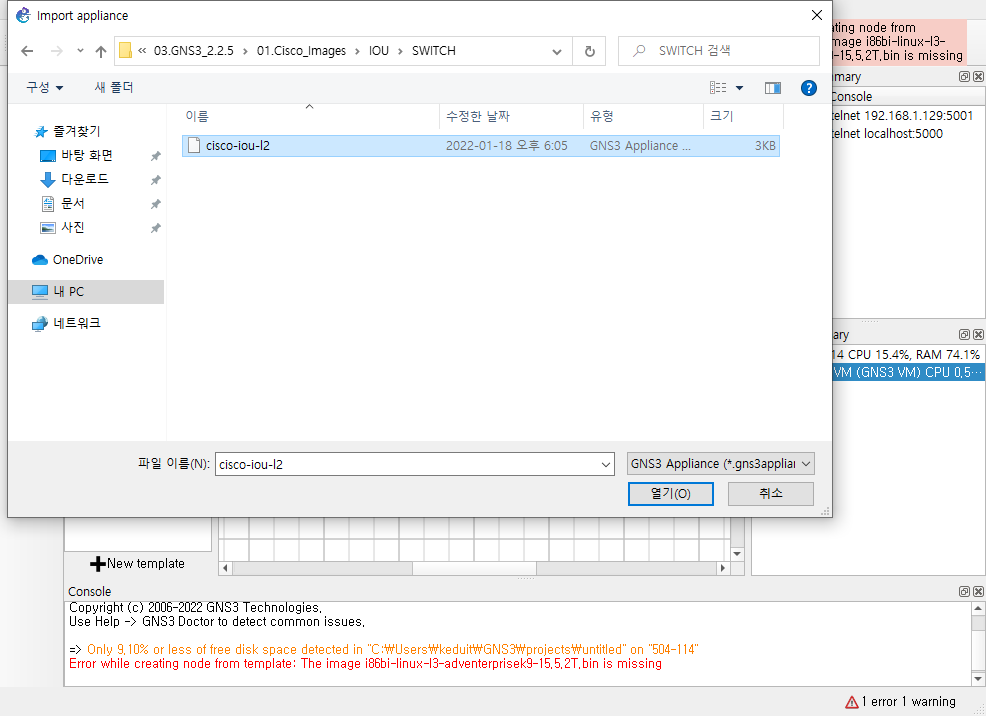The width and height of the screenshot is (986, 716).
Task: Go to 사진 folder
Action: point(72,228)
